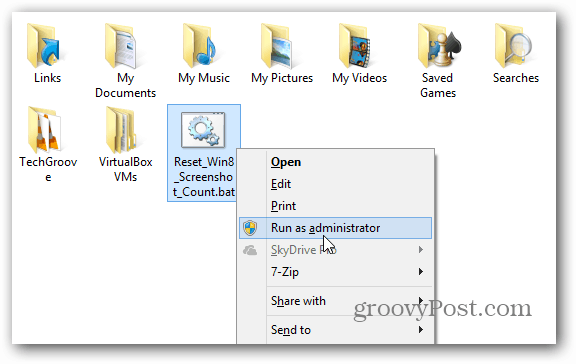Click the SkyDrive cloud icon

click(250, 250)
